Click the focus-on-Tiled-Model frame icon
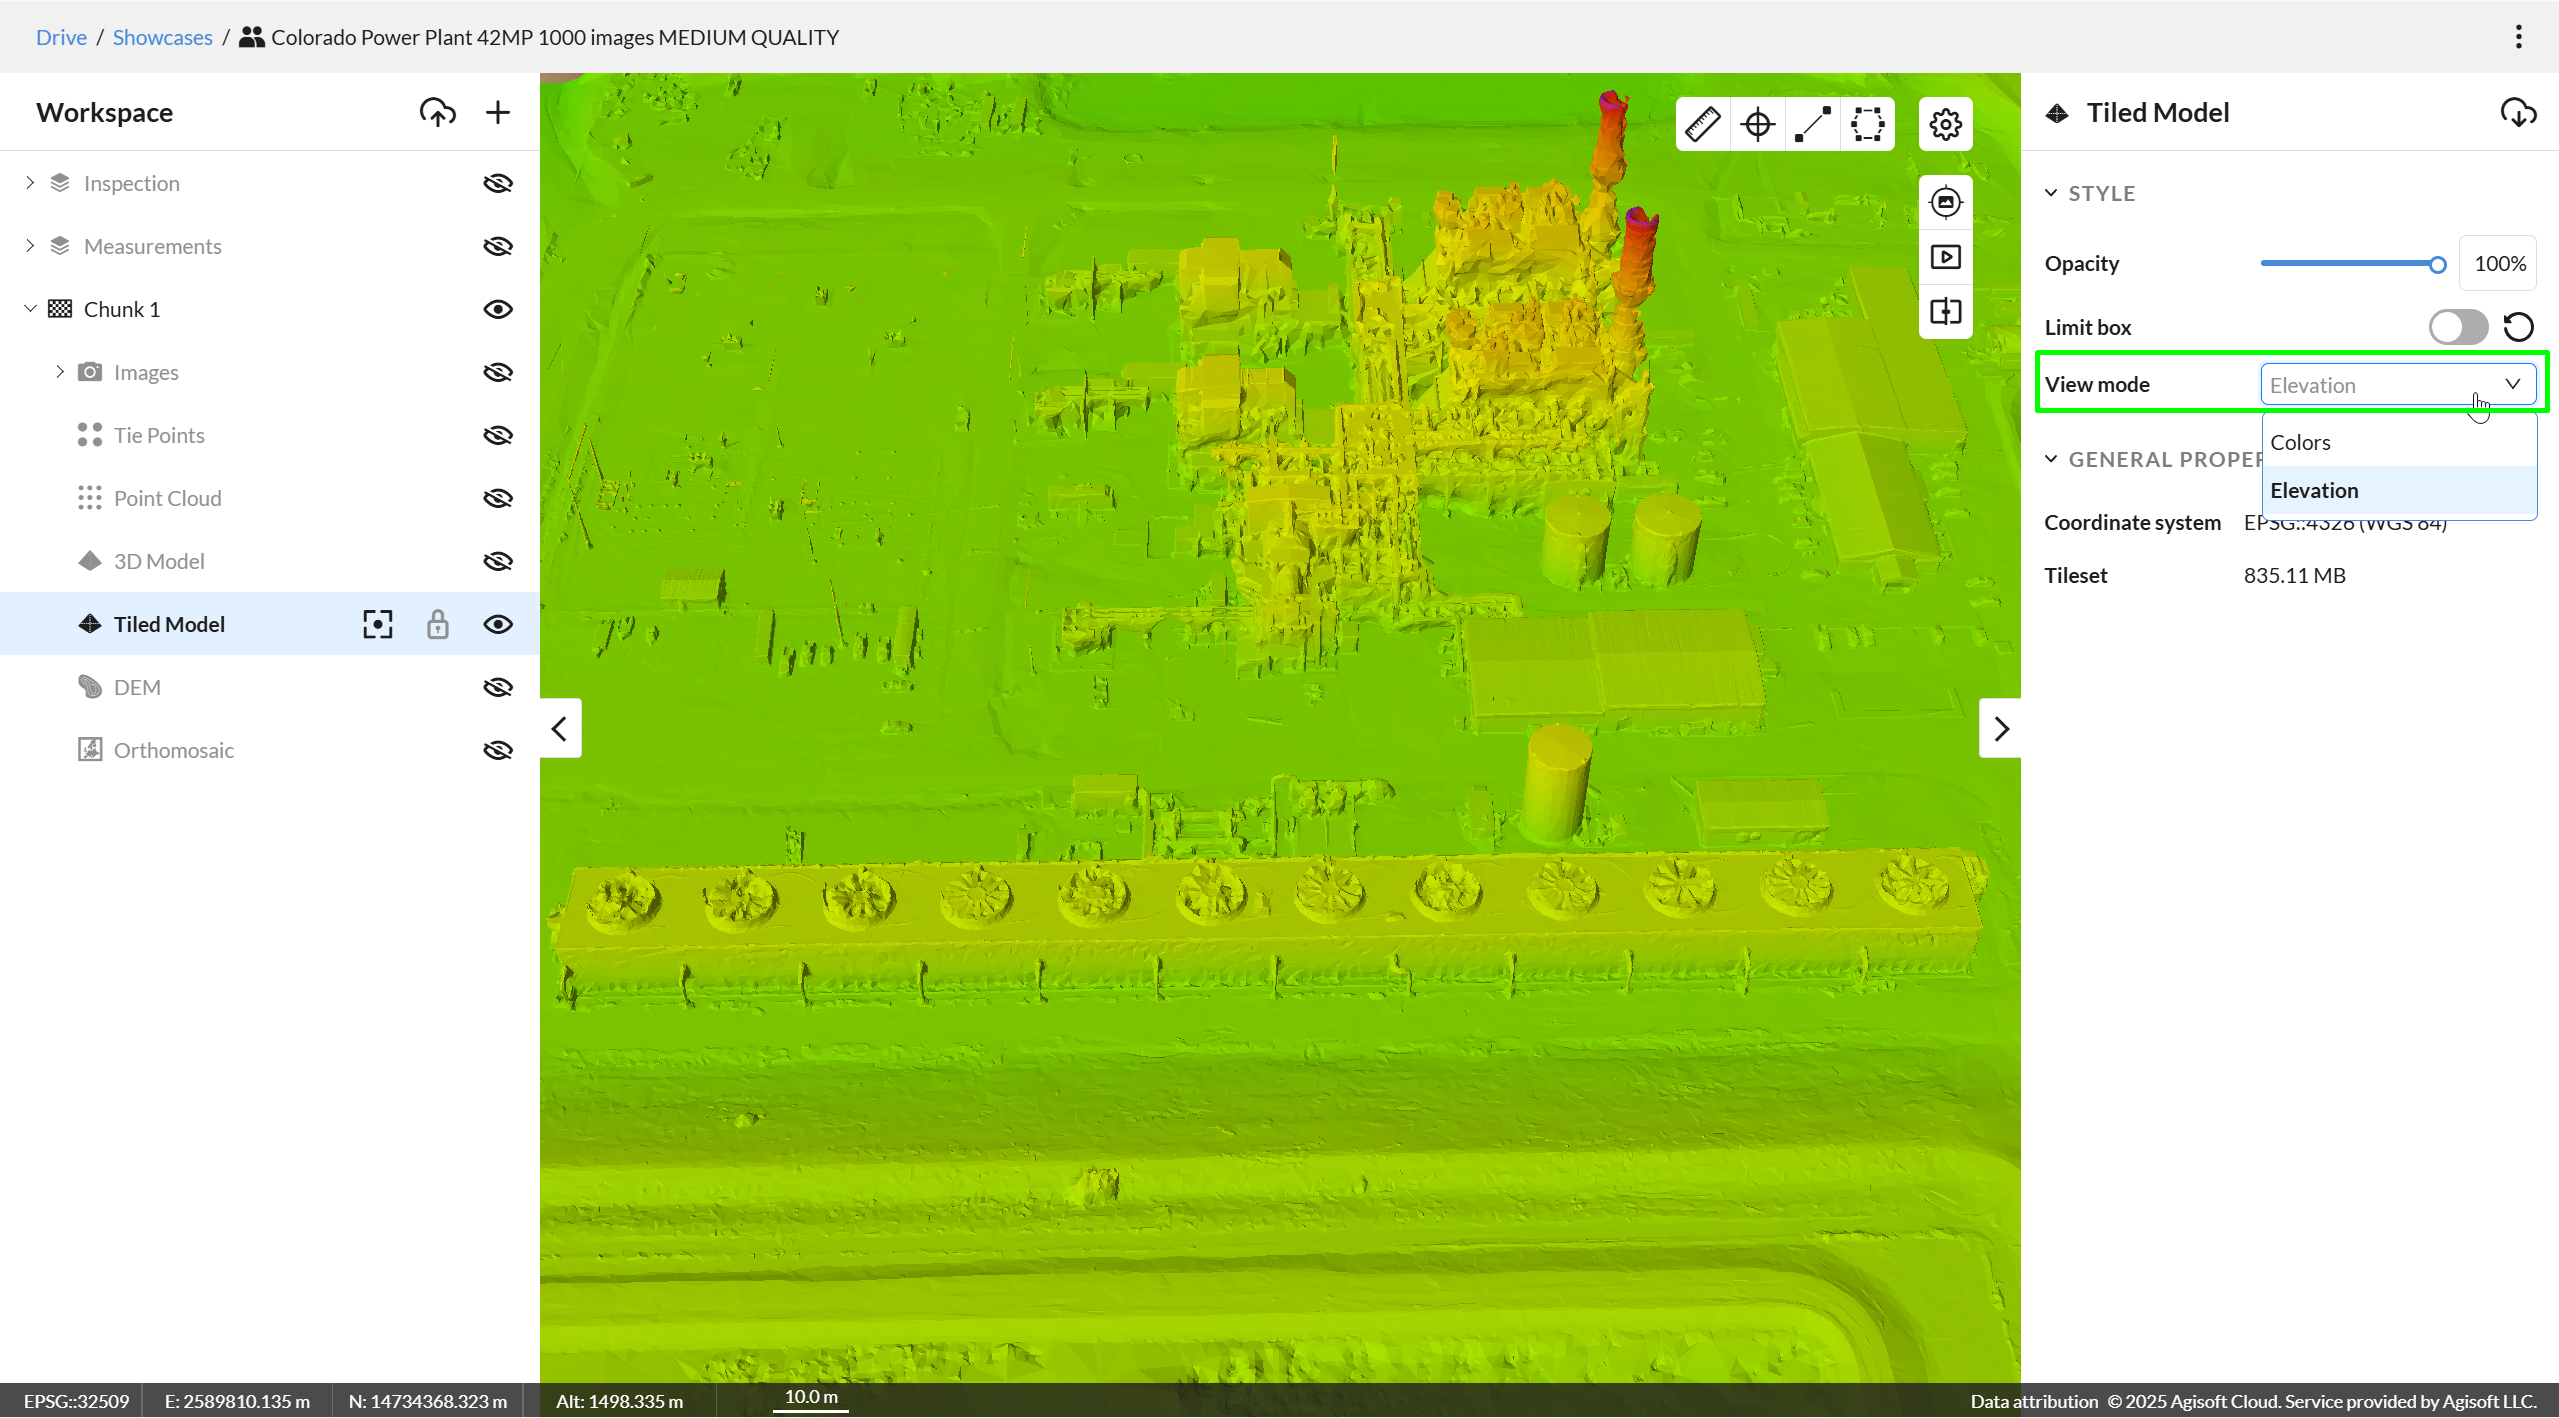 [377, 624]
